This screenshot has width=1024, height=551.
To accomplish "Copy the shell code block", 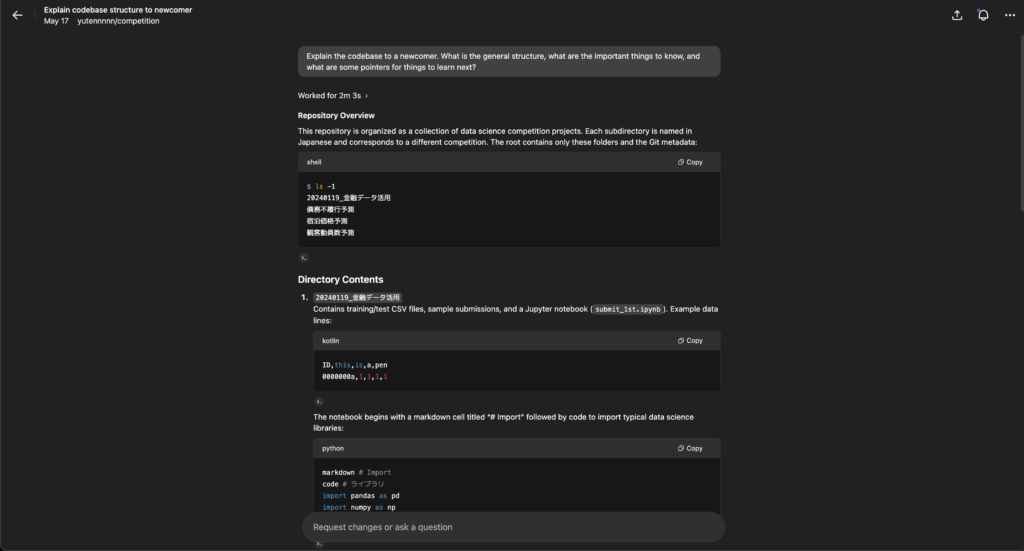I will coord(690,162).
